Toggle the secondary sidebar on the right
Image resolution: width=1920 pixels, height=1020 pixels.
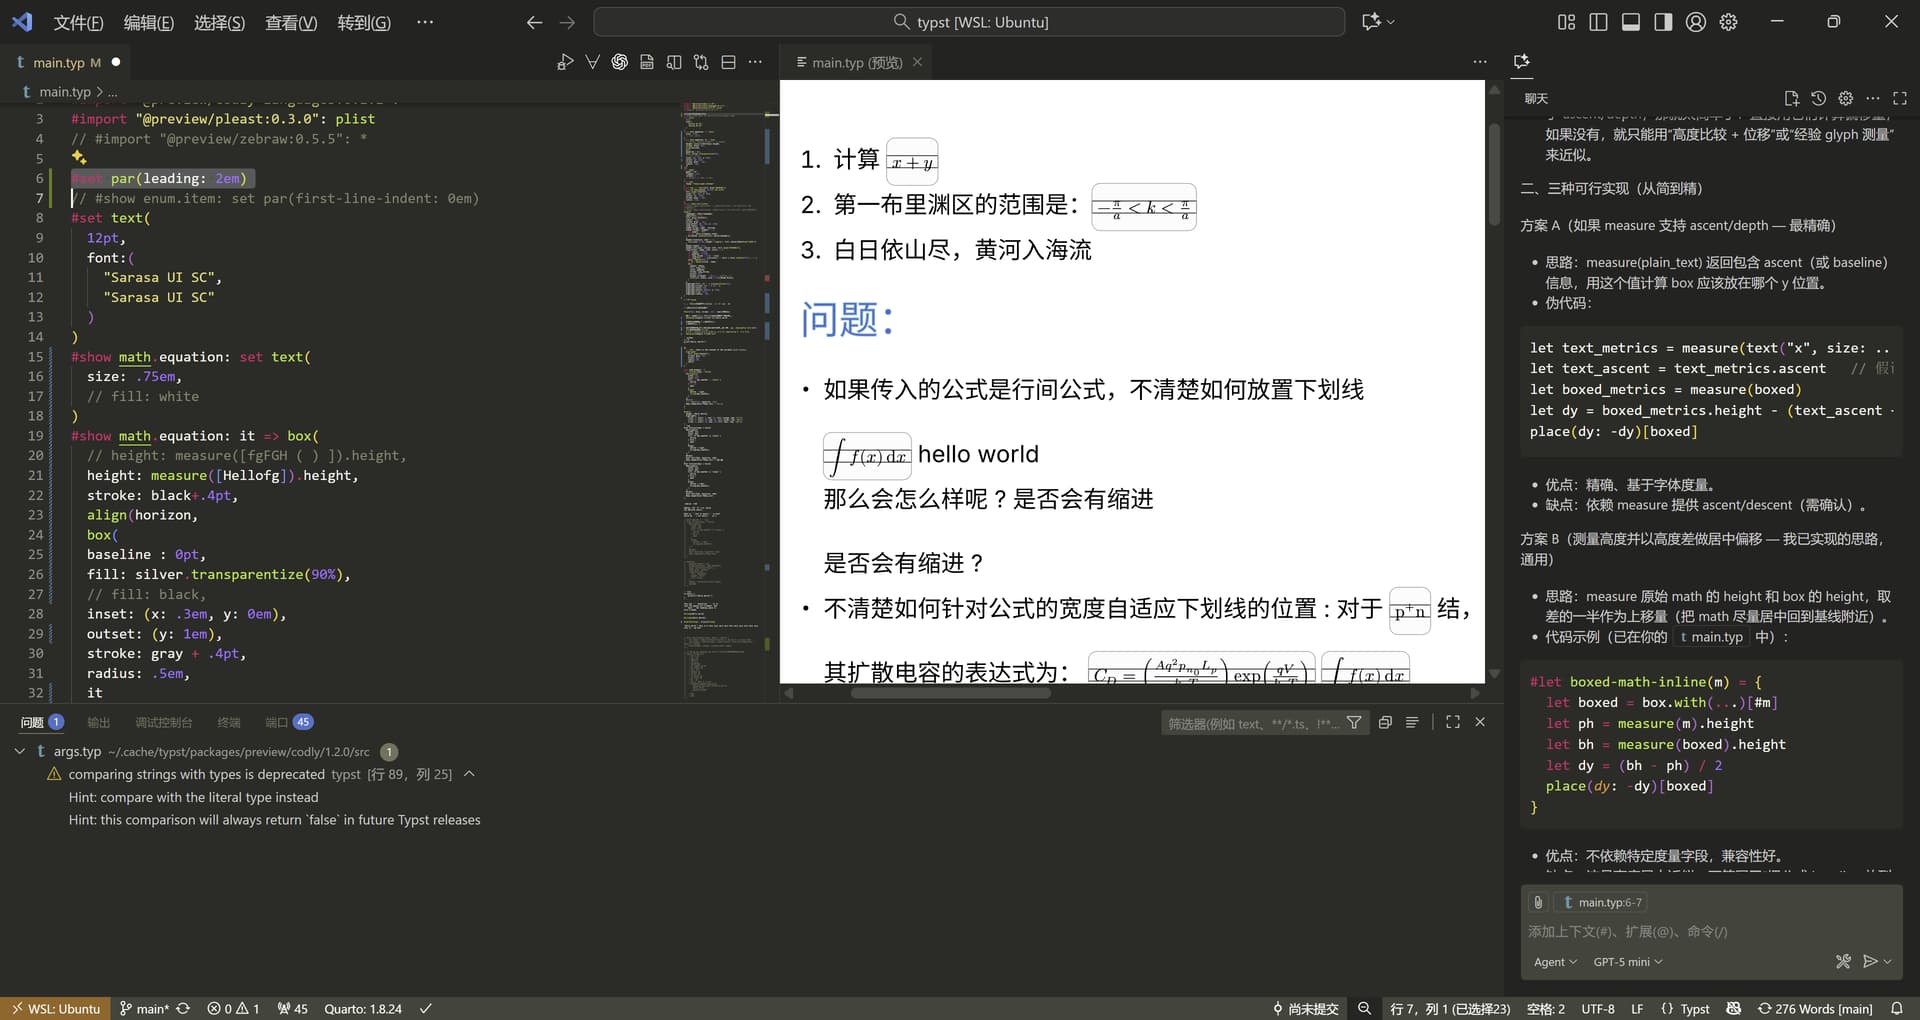[1662, 22]
